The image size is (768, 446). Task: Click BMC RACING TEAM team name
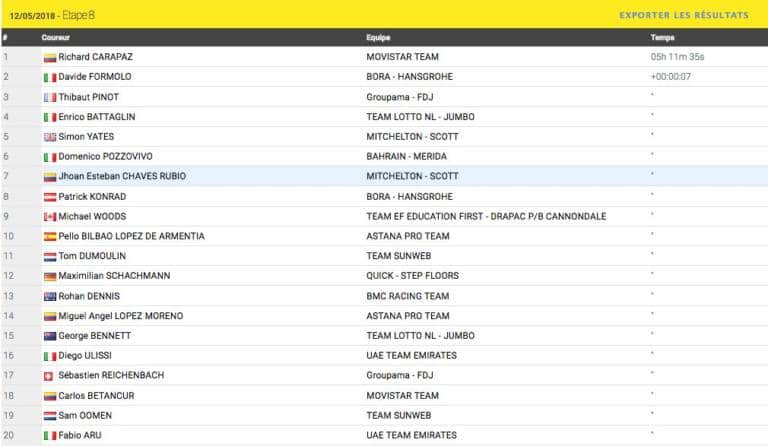[x=408, y=296]
